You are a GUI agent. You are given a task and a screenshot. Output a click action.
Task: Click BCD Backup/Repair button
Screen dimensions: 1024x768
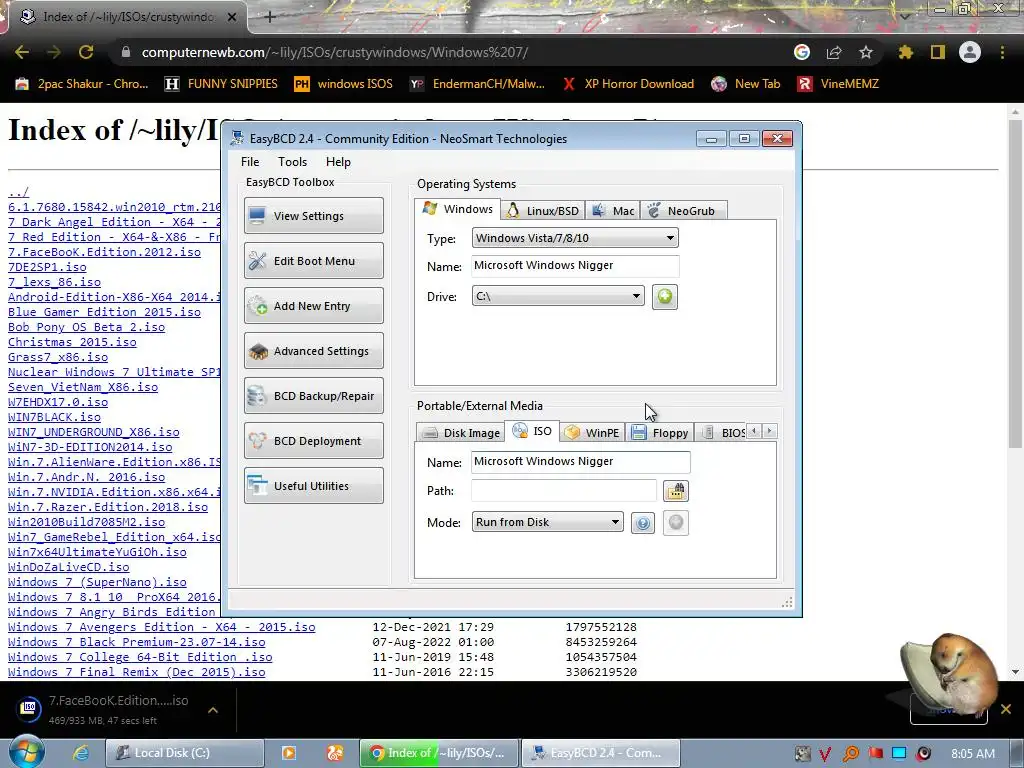pyautogui.click(x=313, y=396)
